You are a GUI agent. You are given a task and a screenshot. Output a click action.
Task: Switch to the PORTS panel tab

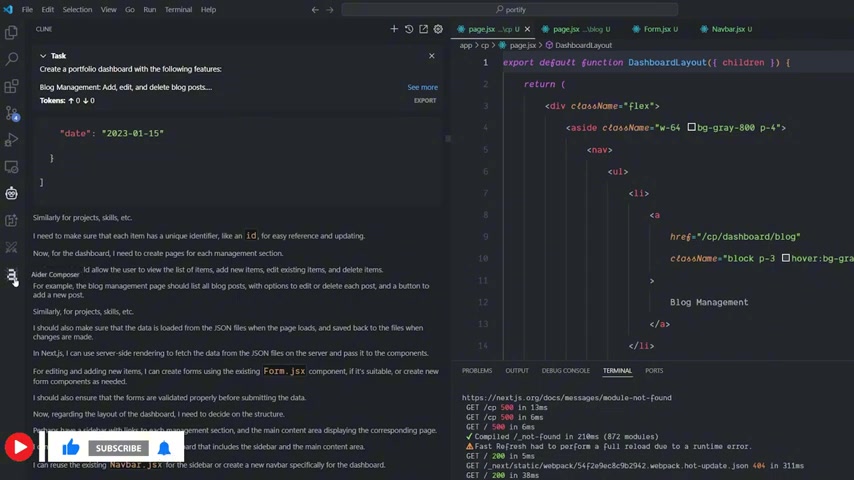click(654, 370)
